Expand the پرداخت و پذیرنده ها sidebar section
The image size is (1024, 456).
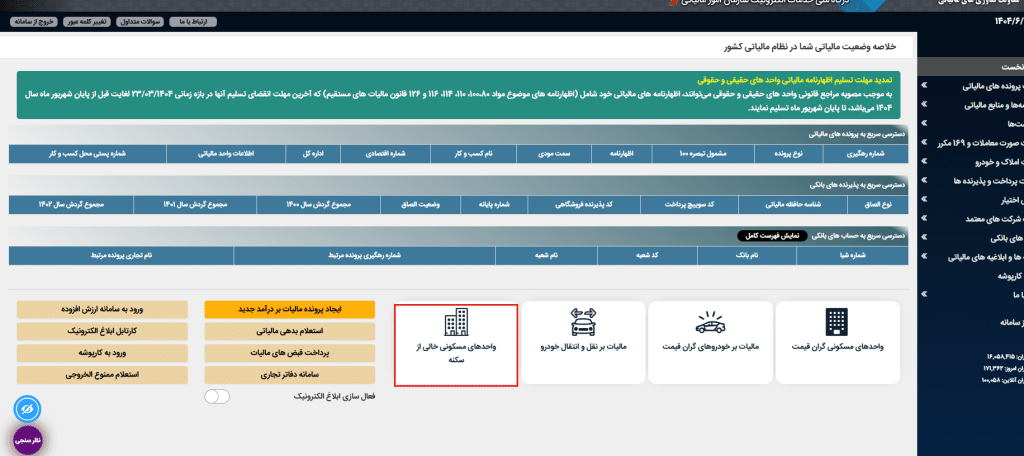(975, 180)
